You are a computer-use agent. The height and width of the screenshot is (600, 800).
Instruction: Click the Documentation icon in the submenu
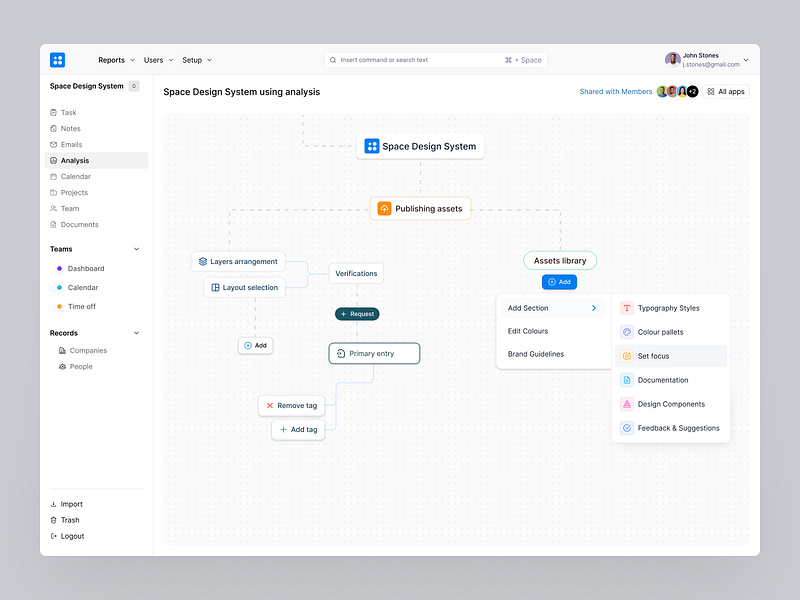(628, 380)
